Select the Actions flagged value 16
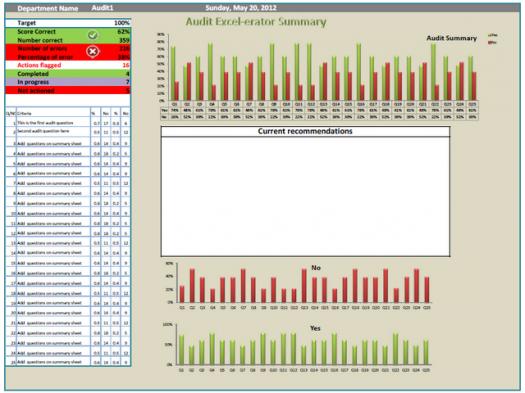Screen dimensions: 525x393 pyautogui.click(x=126, y=65)
